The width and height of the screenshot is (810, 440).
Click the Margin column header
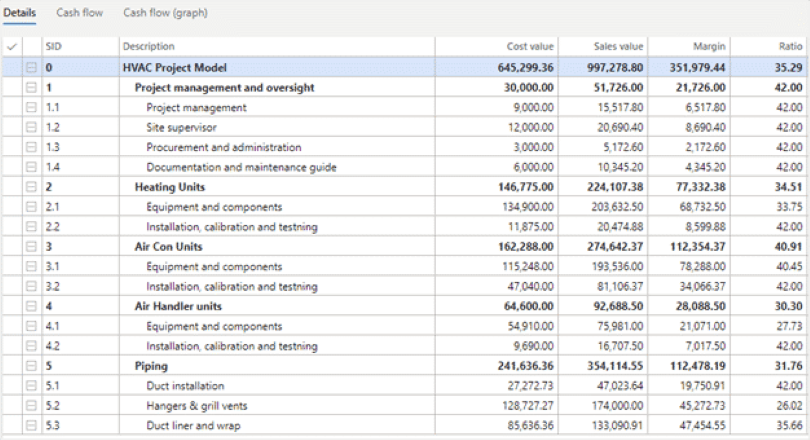[x=709, y=47]
